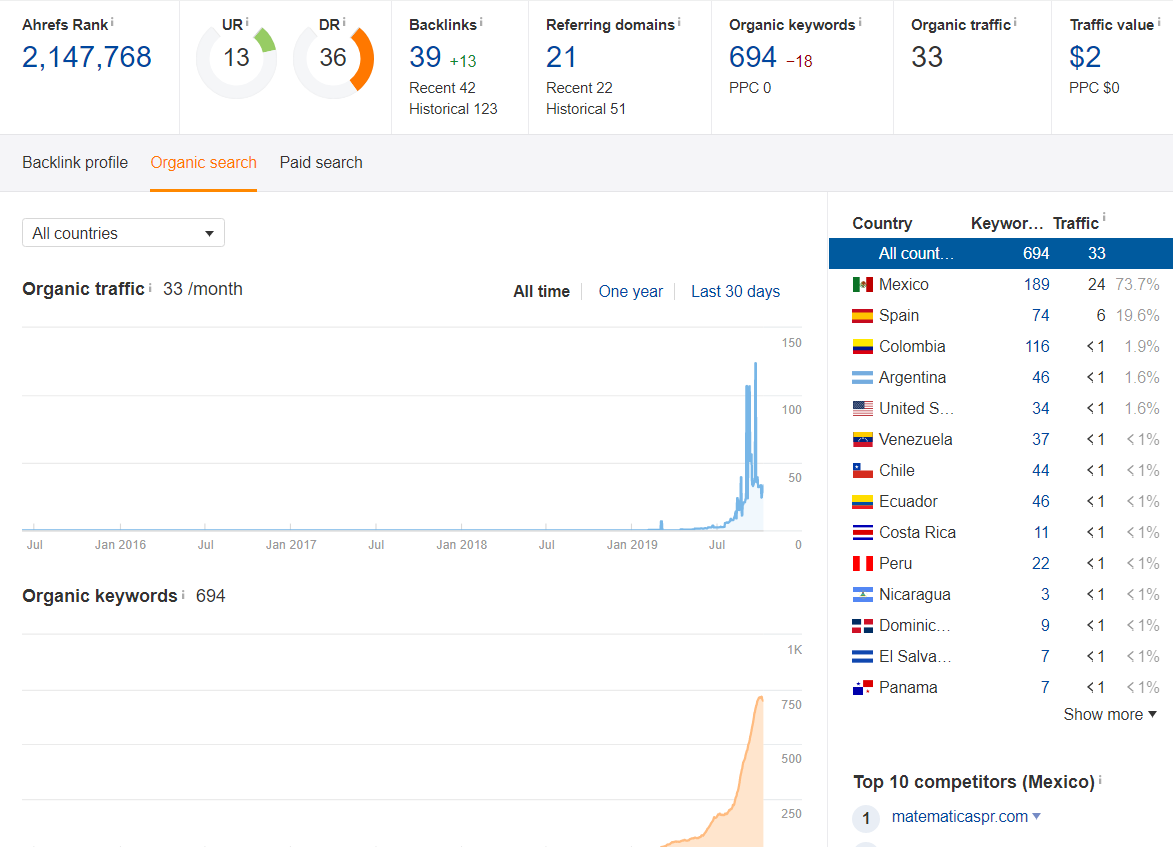The height and width of the screenshot is (847, 1173).
Task: Click the DR 36 gauge
Action: tap(333, 60)
